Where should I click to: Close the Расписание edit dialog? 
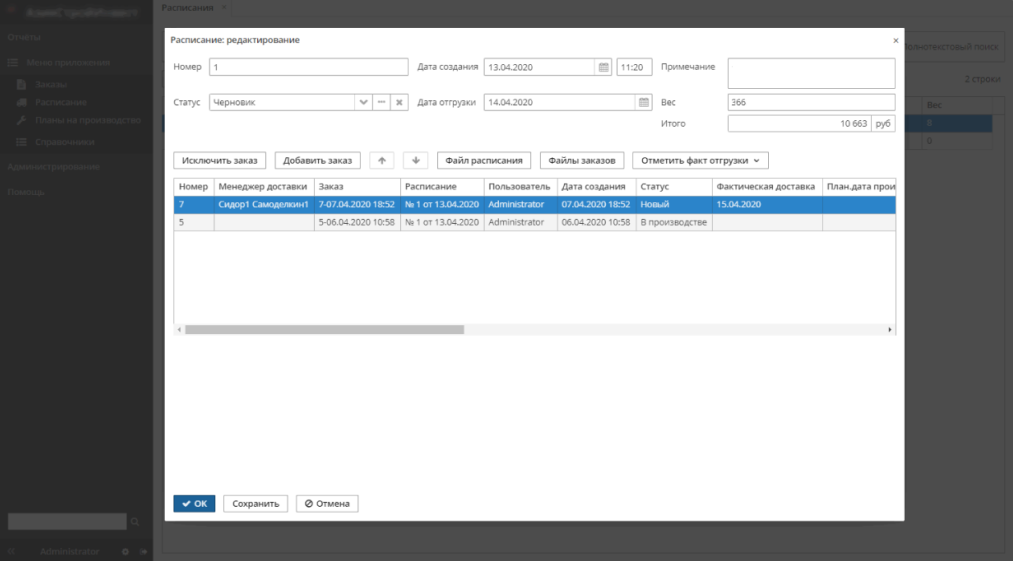pyautogui.click(x=895, y=41)
